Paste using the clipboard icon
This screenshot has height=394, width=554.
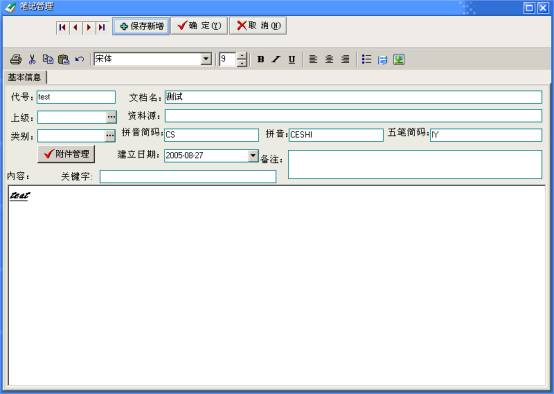(63, 59)
